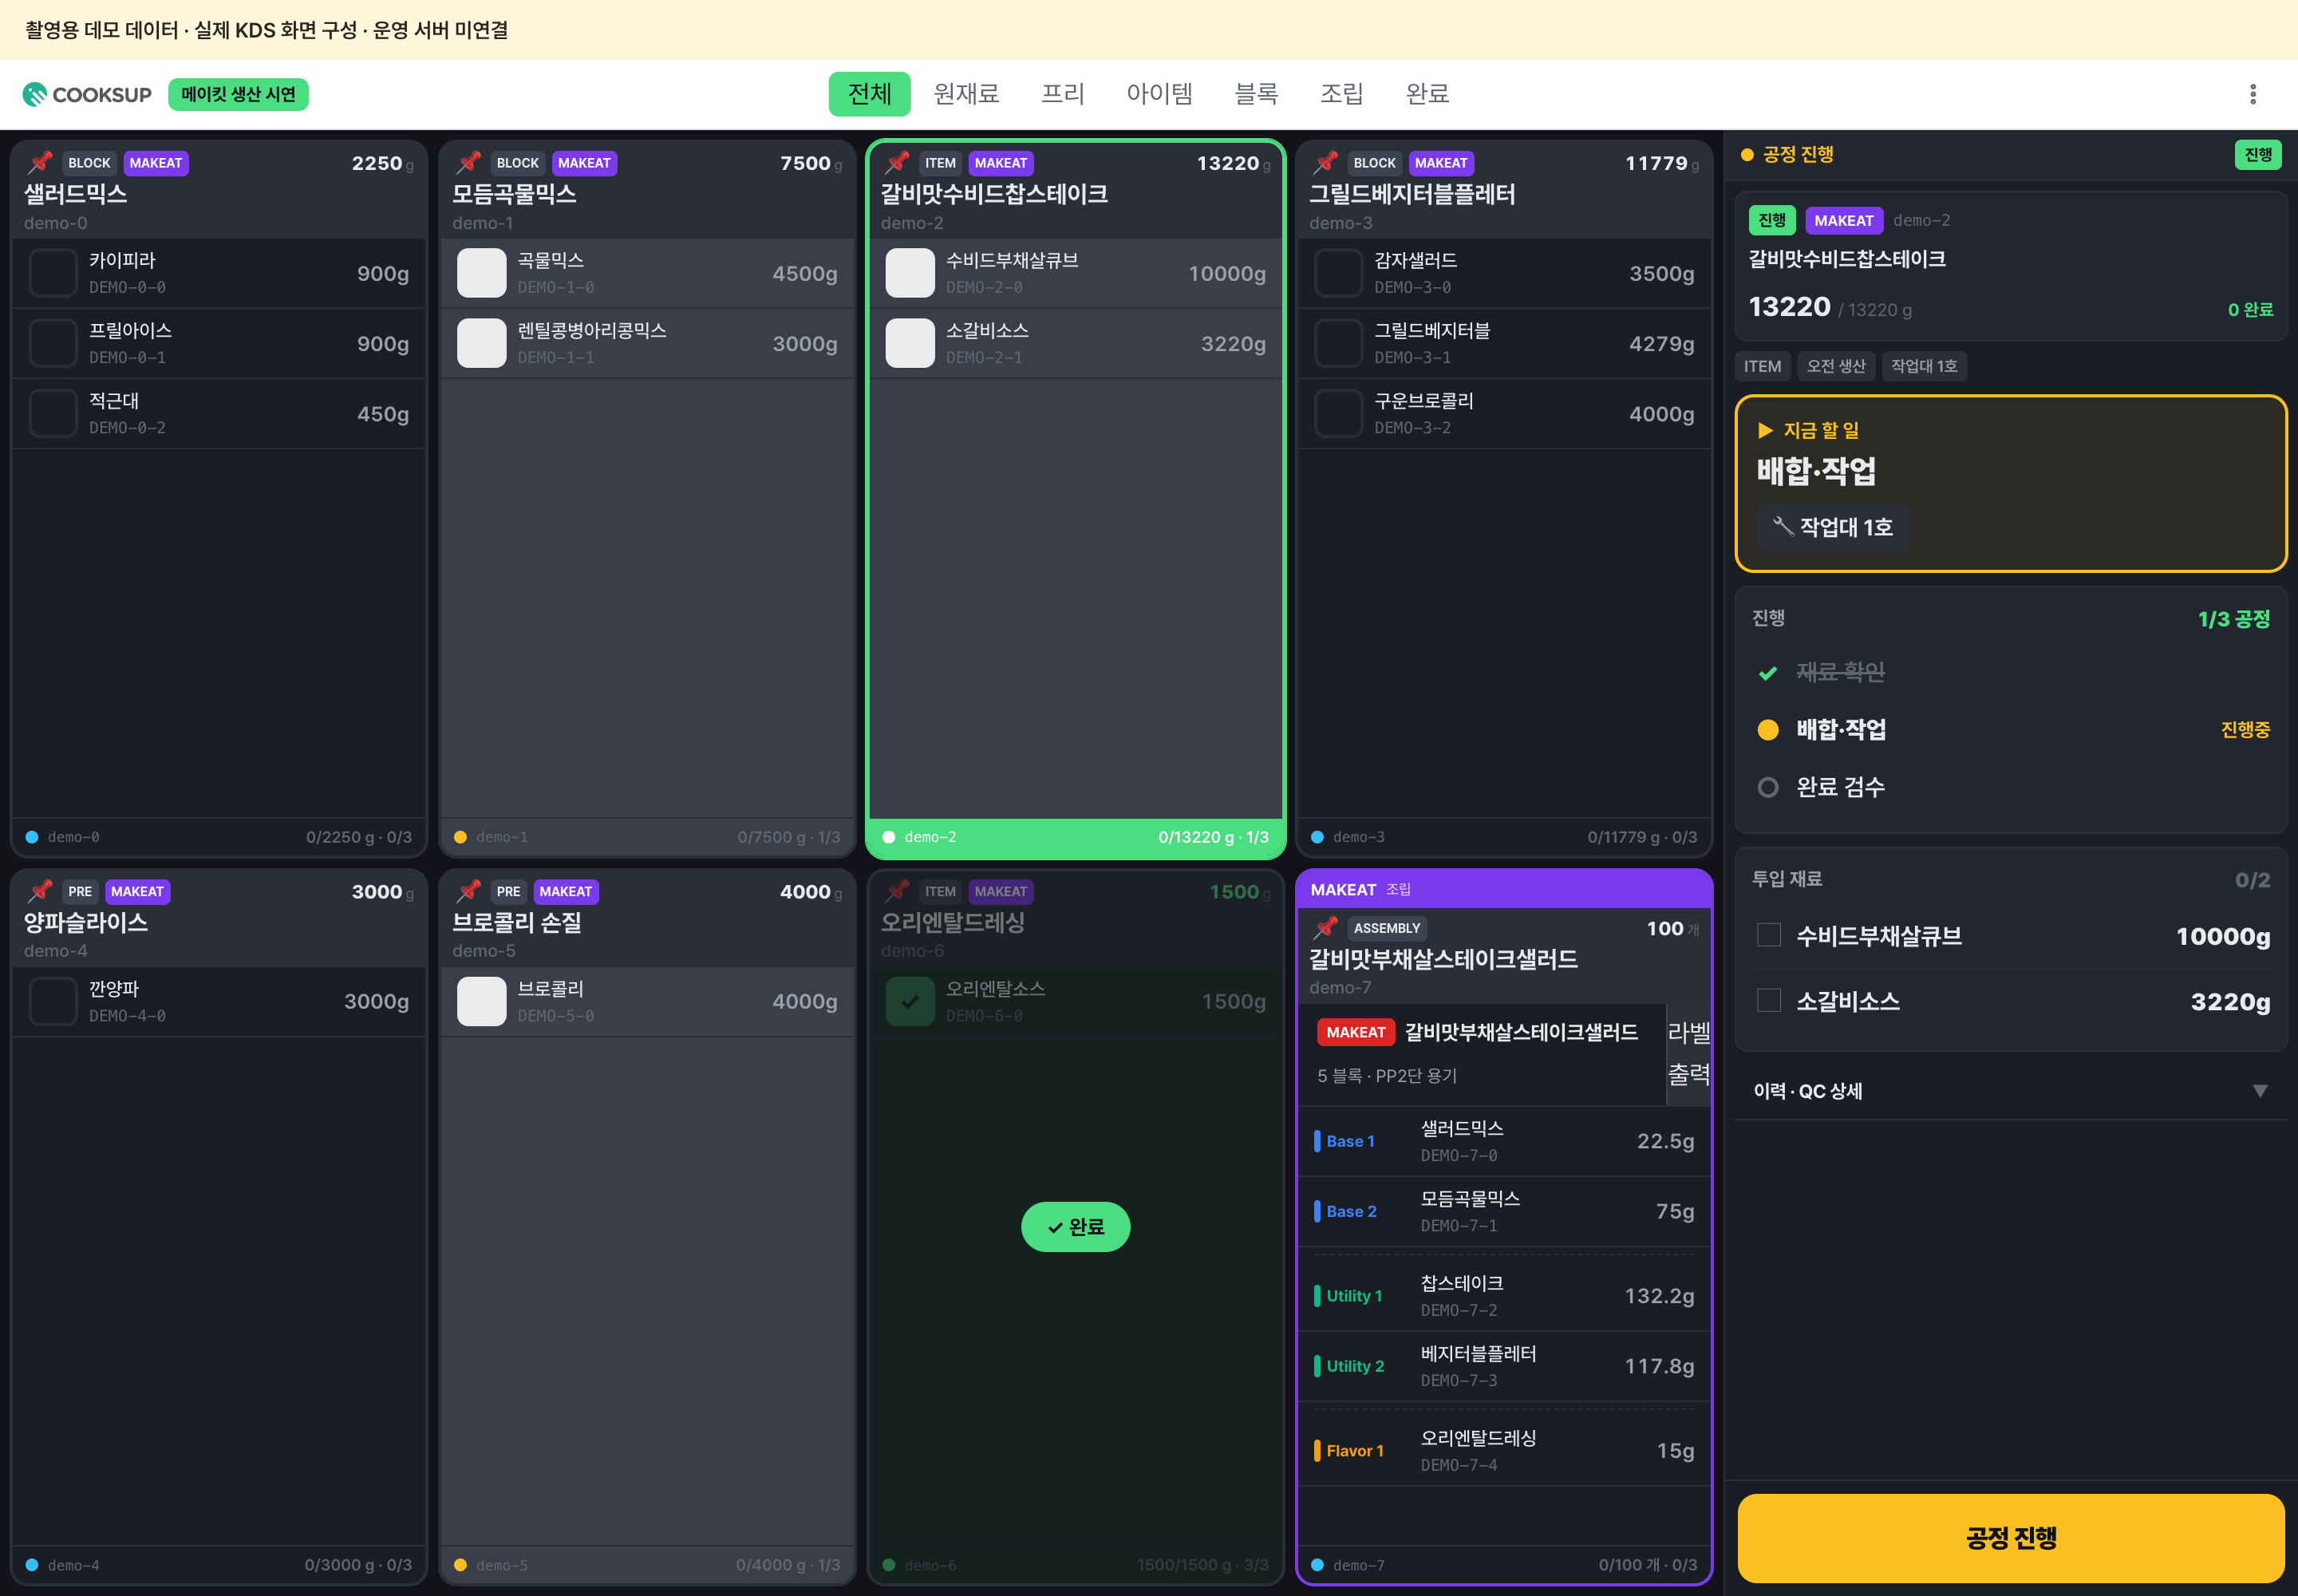The height and width of the screenshot is (1596, 2298).
Task: Click the wrench icon next to 작업대 1호
Action: pyautogui.click(x=1782, y=526)
